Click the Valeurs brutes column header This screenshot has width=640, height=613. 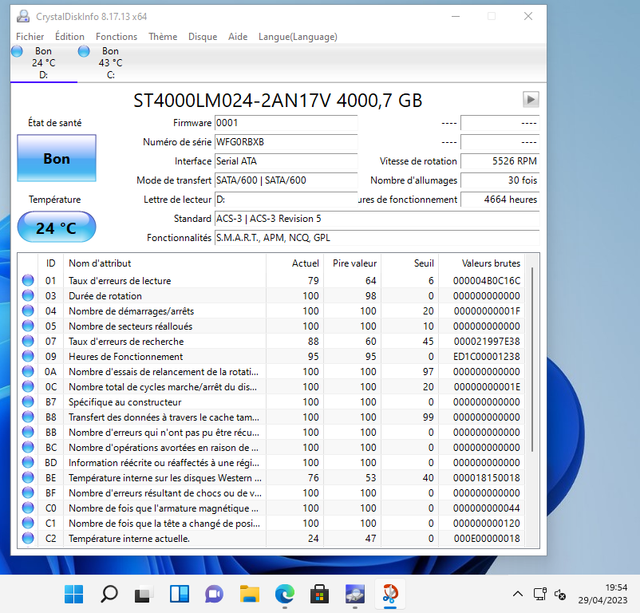tap(482, 263)
